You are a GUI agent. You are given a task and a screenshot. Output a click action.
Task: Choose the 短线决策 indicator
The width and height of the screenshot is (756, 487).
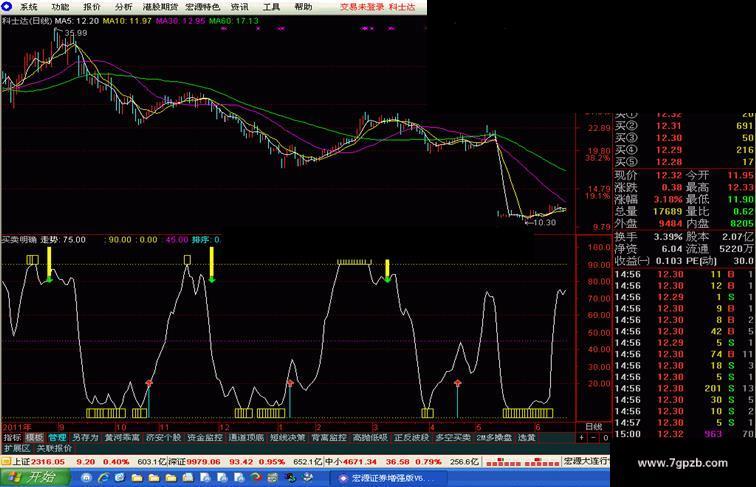tap(288, 437)
